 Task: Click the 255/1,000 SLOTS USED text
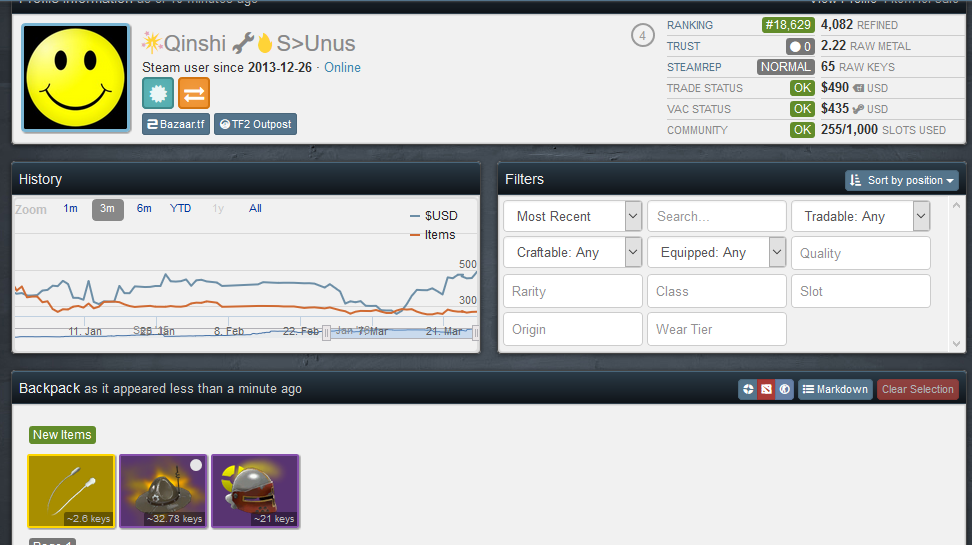[x=883, y=130]
